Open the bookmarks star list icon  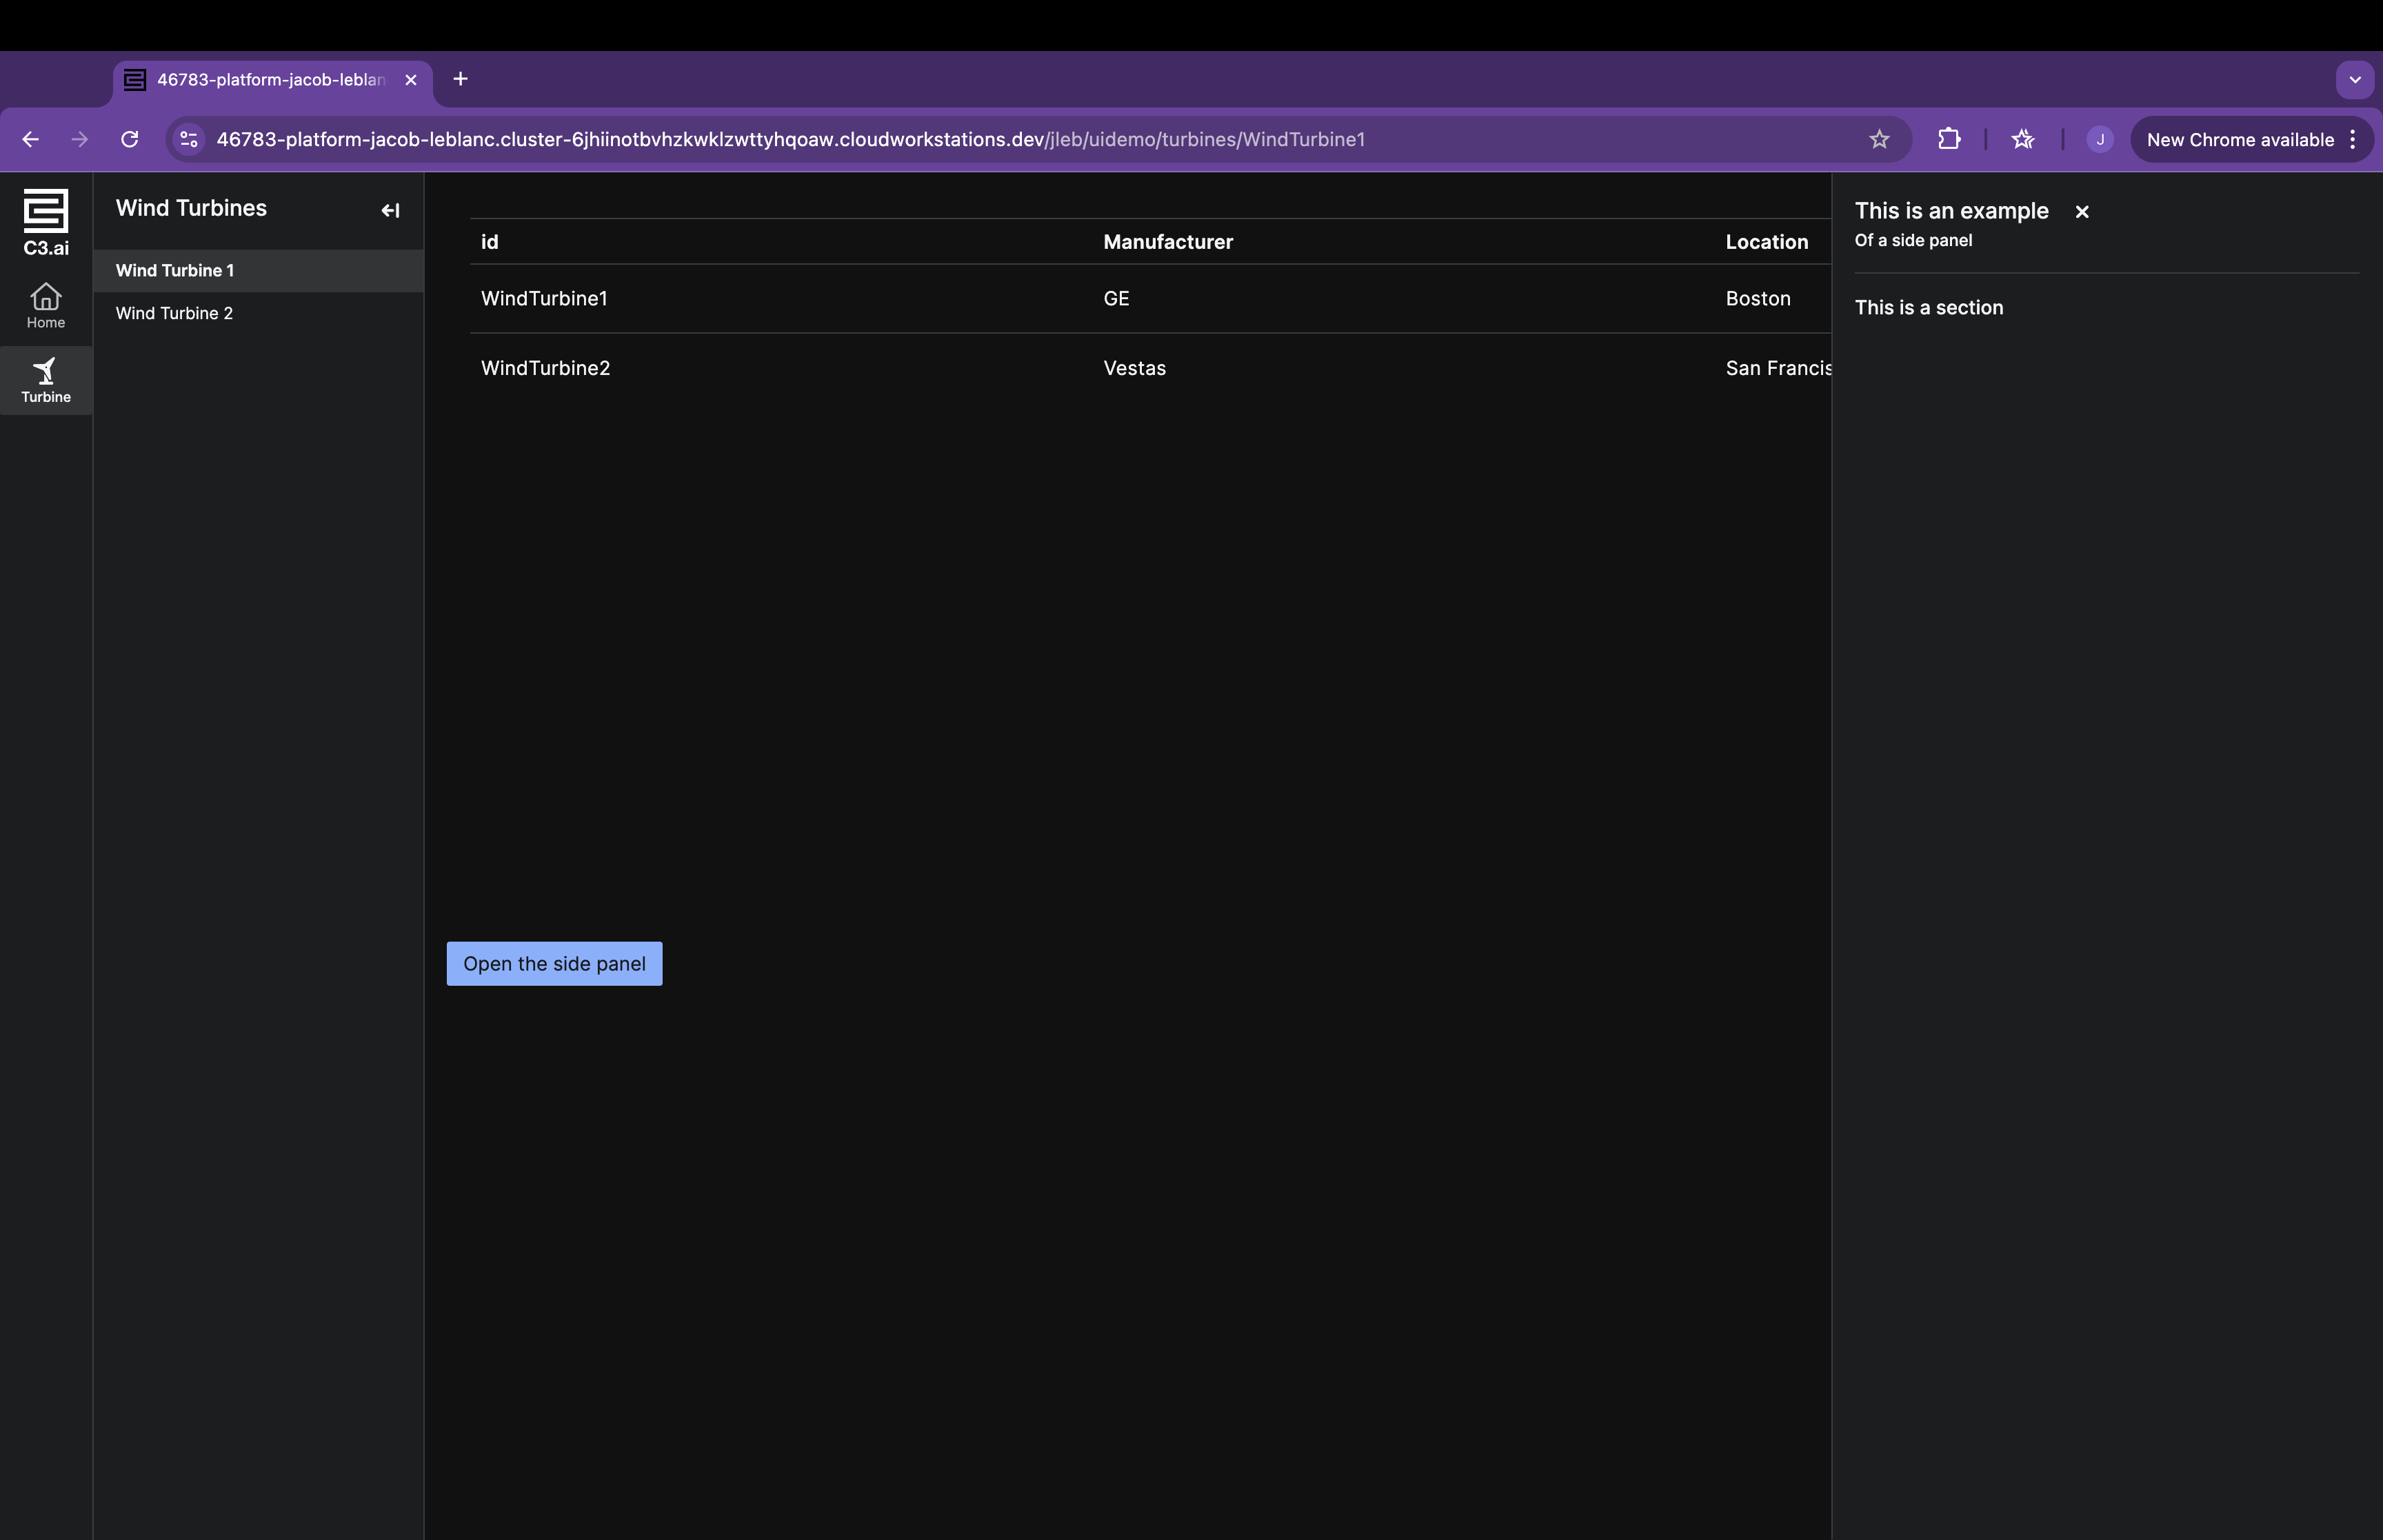pos(2023,139)
